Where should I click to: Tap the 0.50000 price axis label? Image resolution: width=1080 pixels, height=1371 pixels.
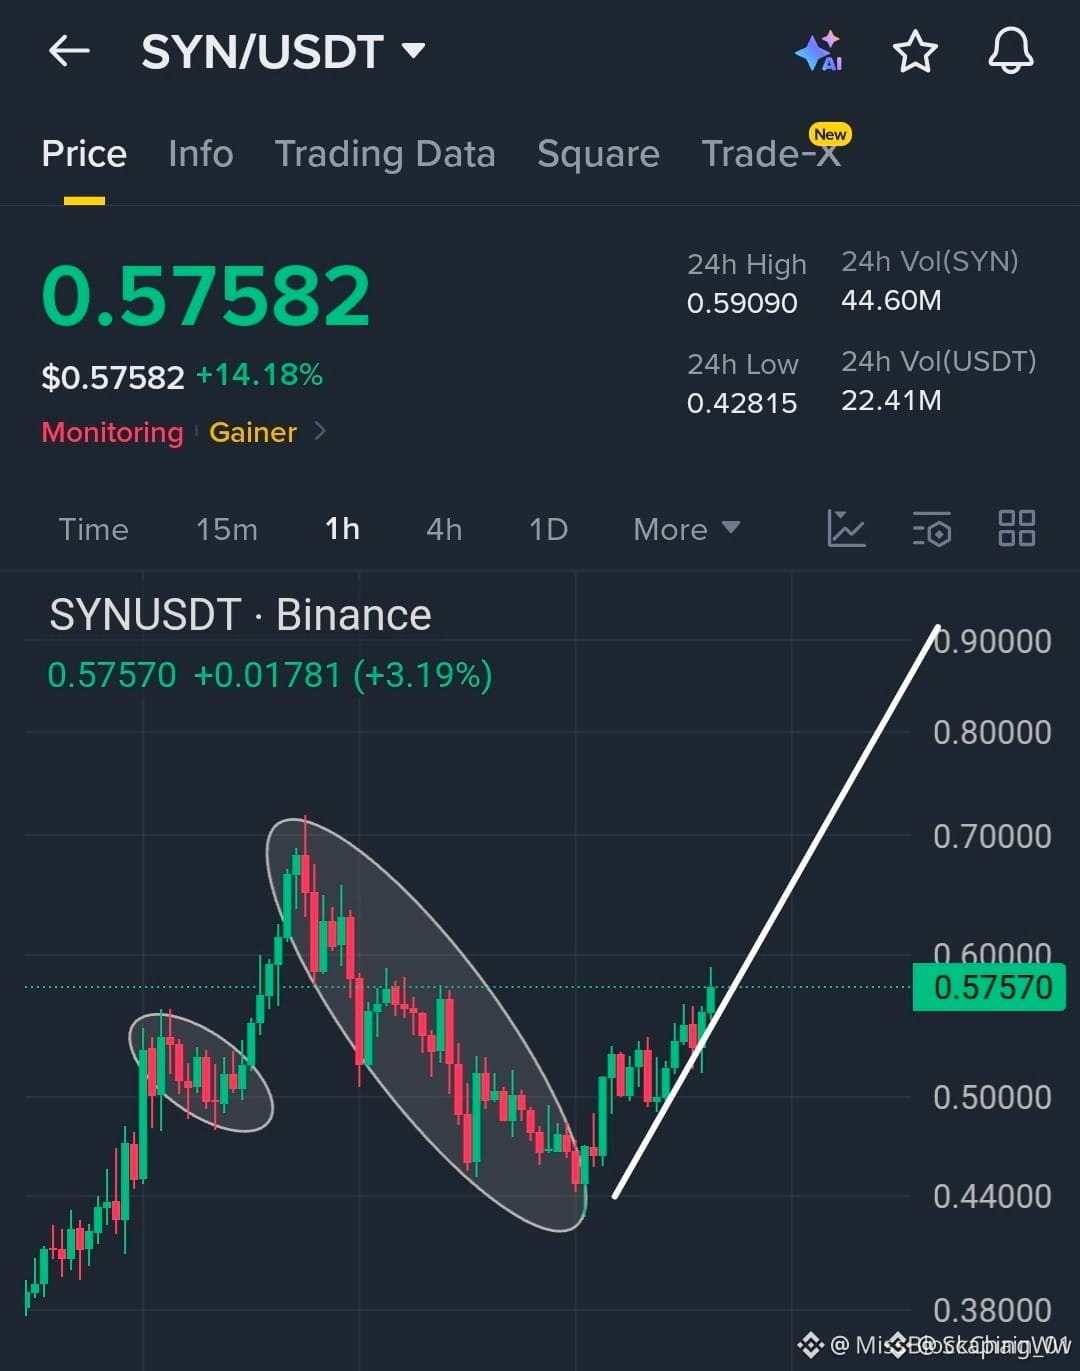[992, 1097]
